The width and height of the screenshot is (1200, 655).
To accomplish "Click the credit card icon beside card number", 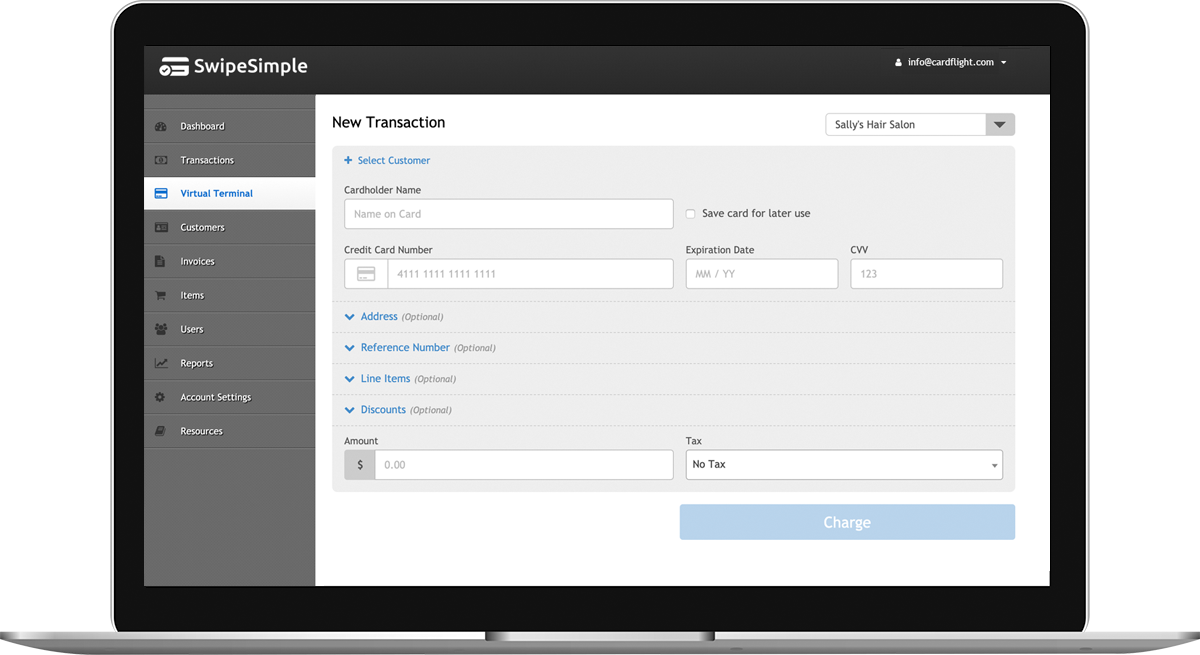I will pos(364,273).
